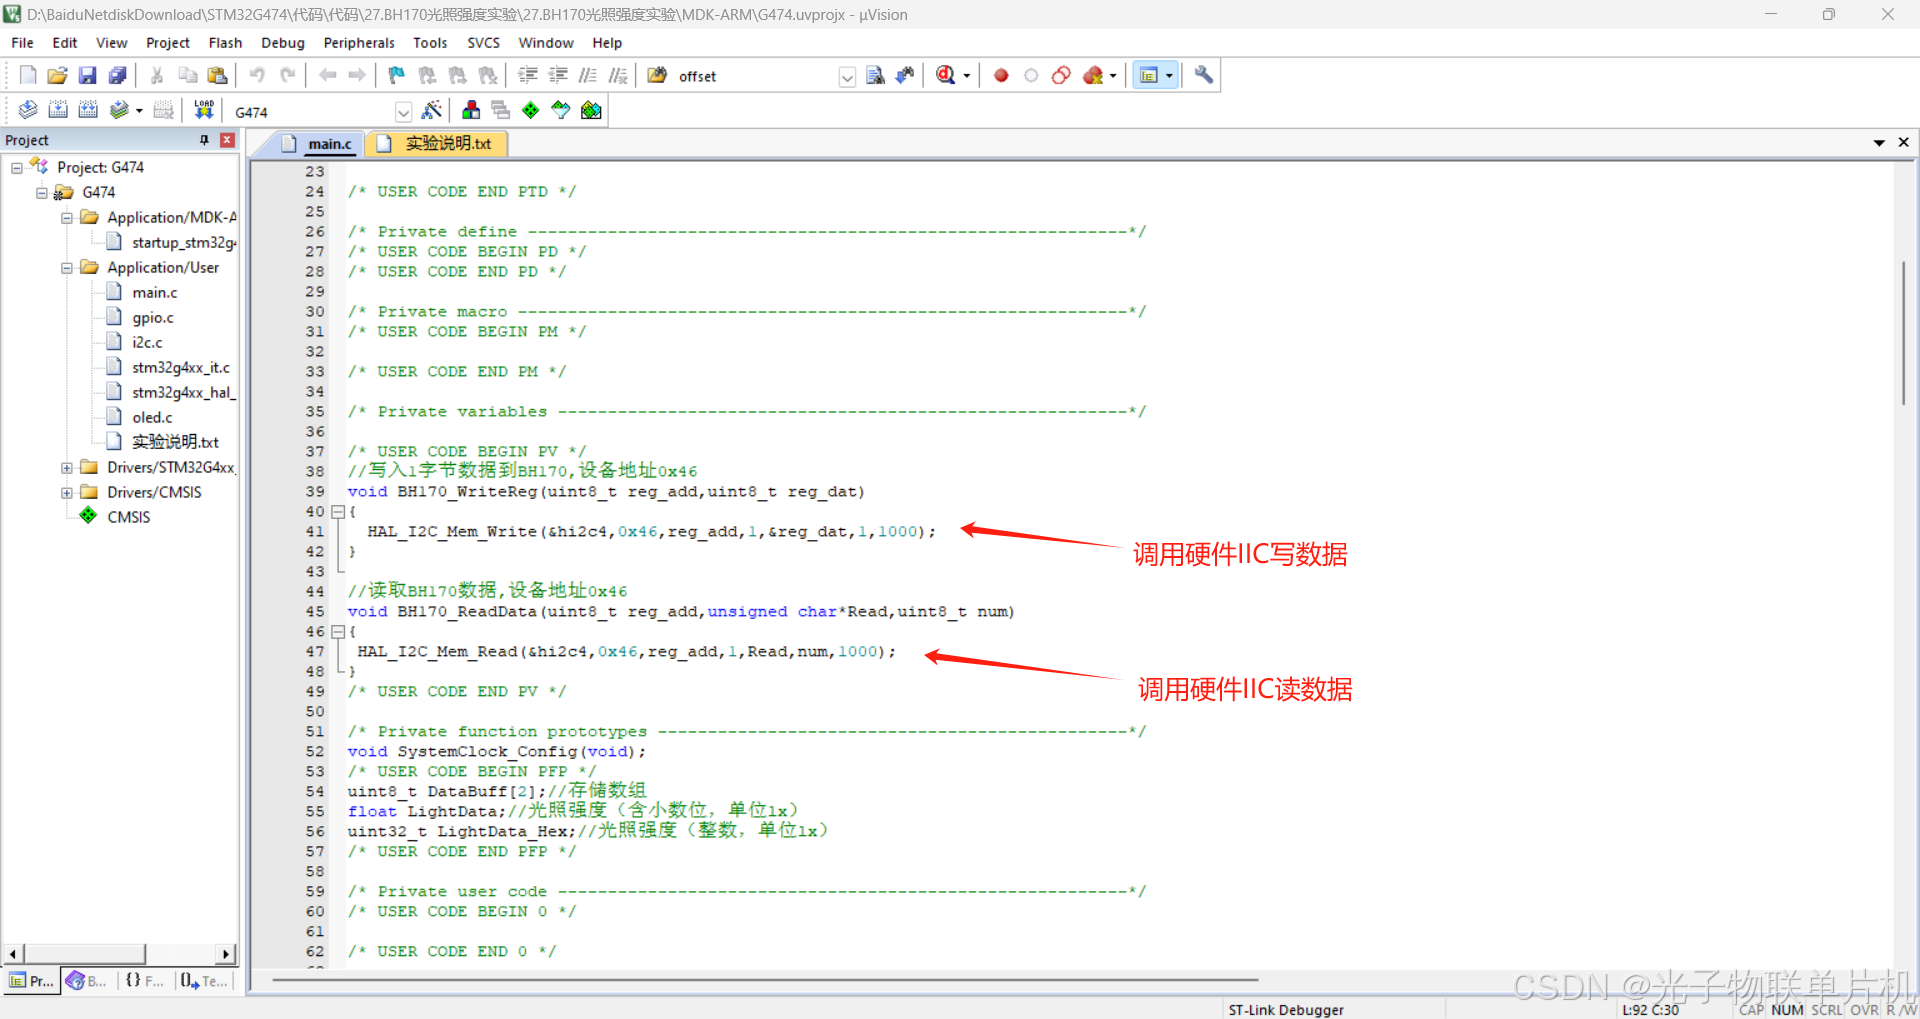Image resolution: width=1920 pixels, height=1019 pixels.
Task: Click the Find icon with document and binoculars
Action: 875,75
